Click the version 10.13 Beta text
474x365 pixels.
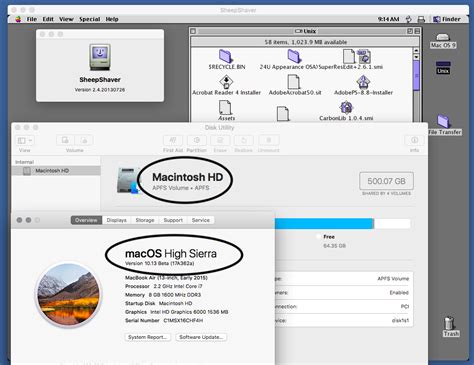[x=159, y=263]
